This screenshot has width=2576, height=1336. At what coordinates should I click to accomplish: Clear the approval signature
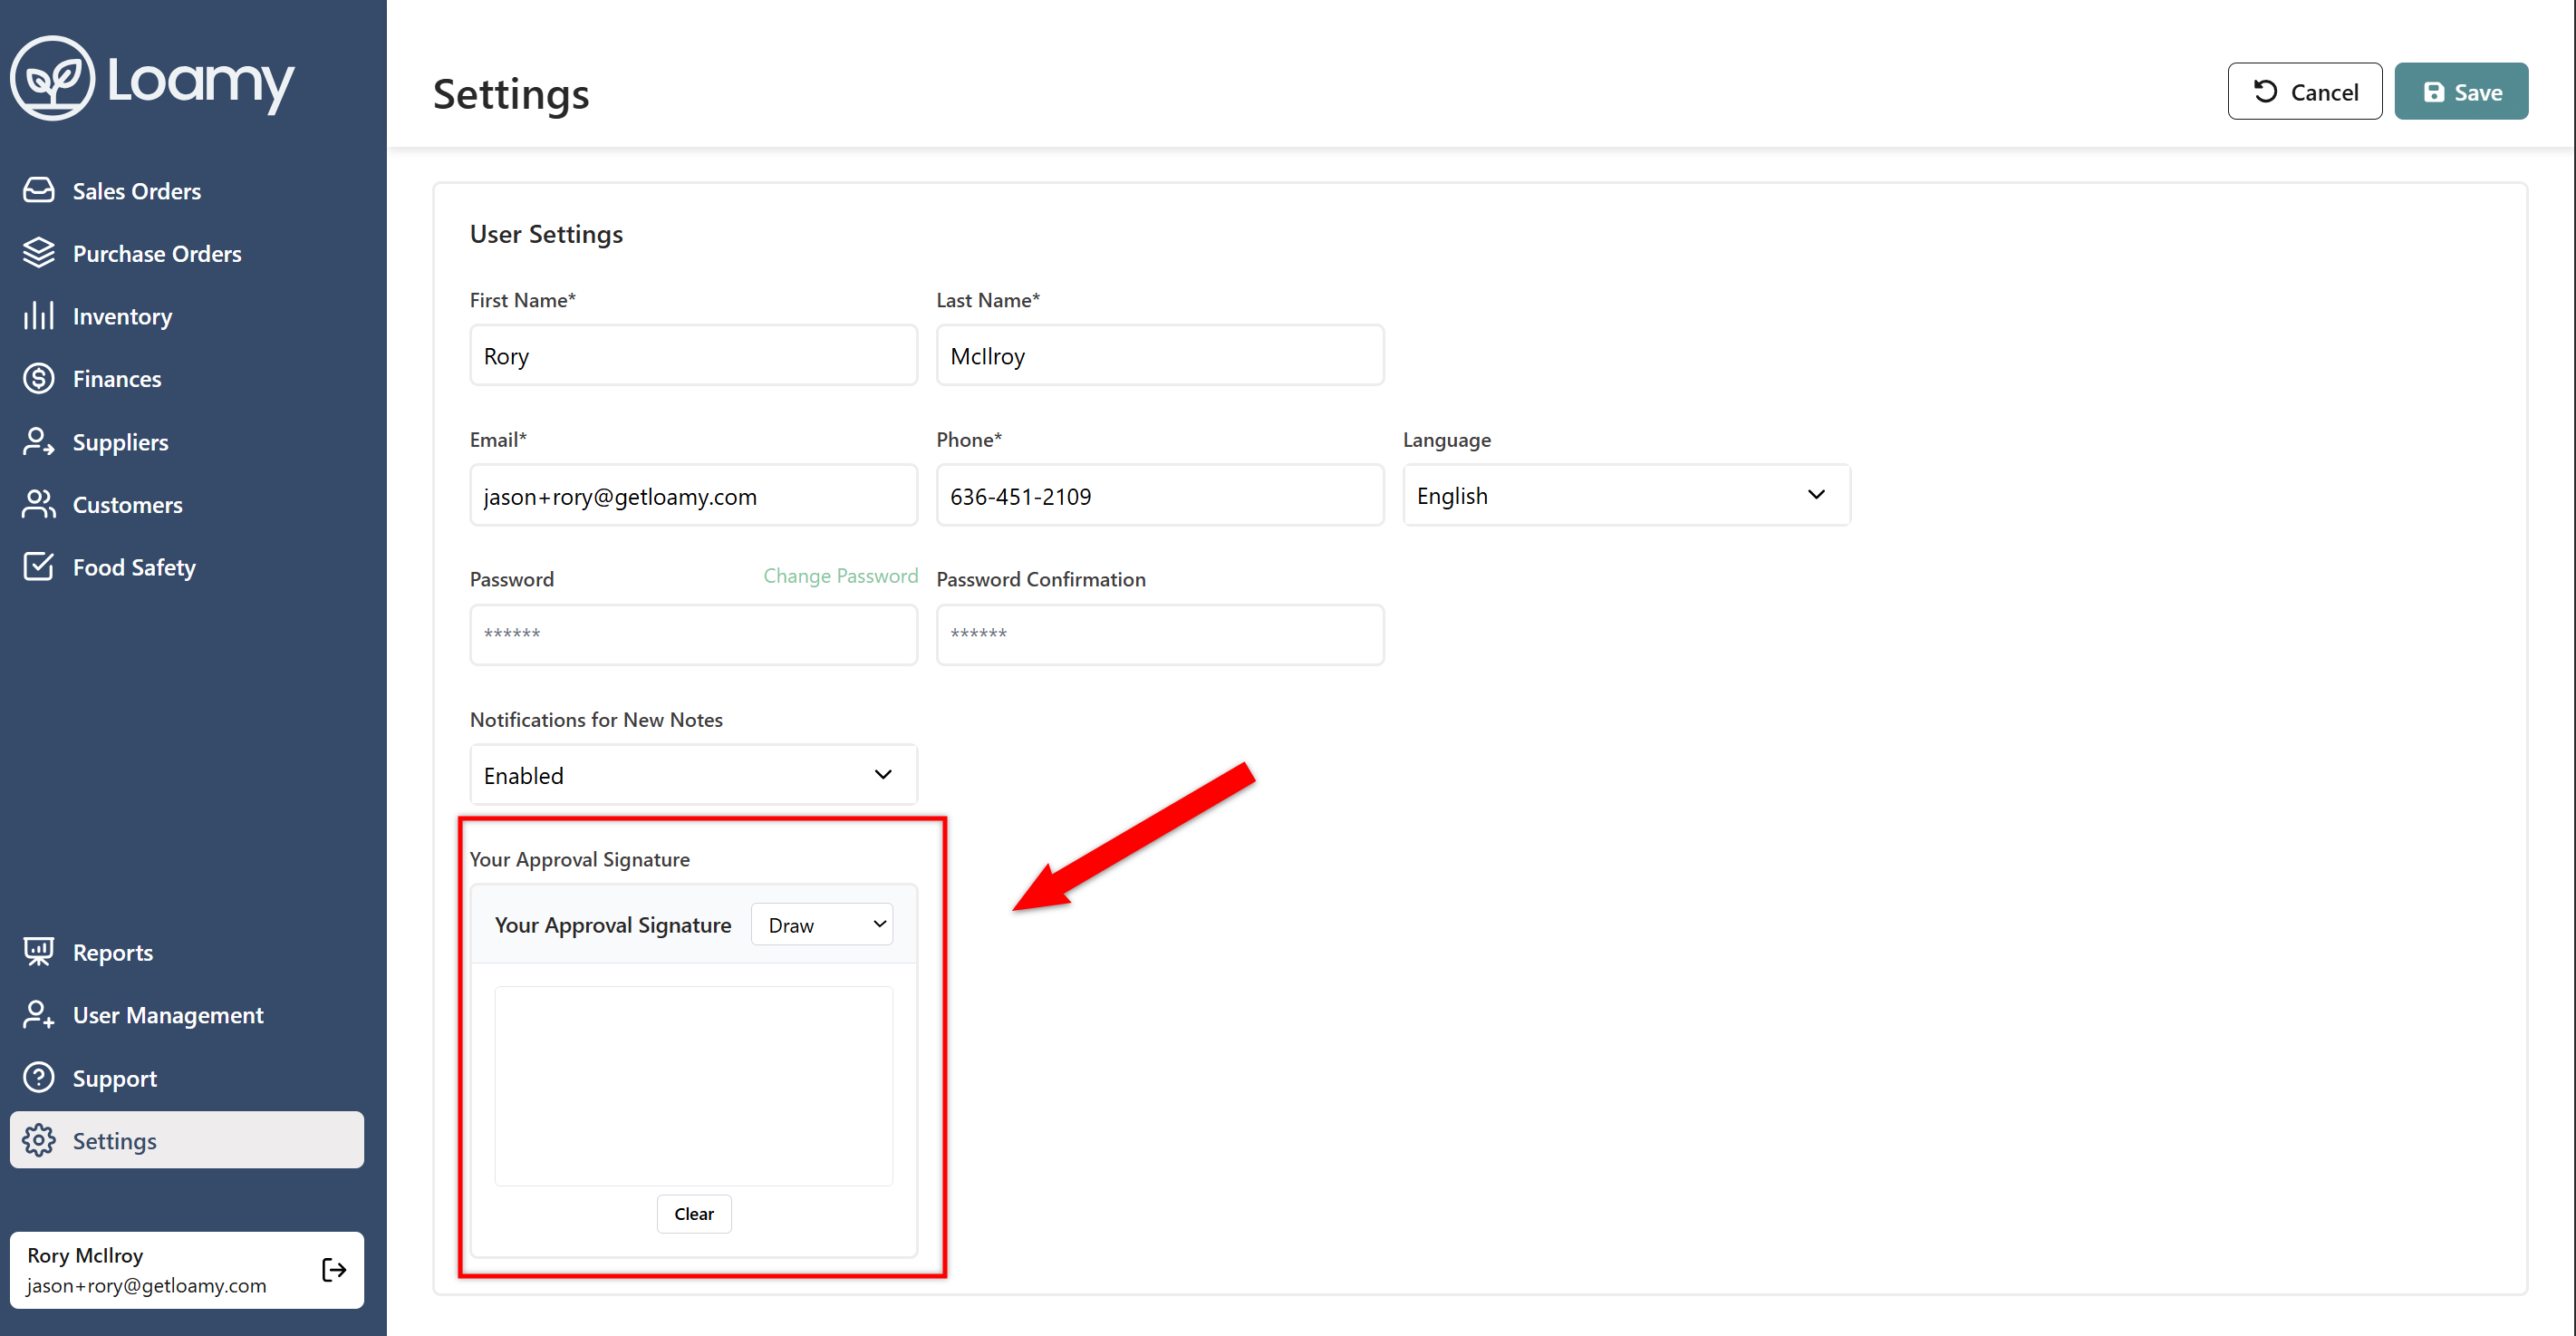click(694, 1213)
